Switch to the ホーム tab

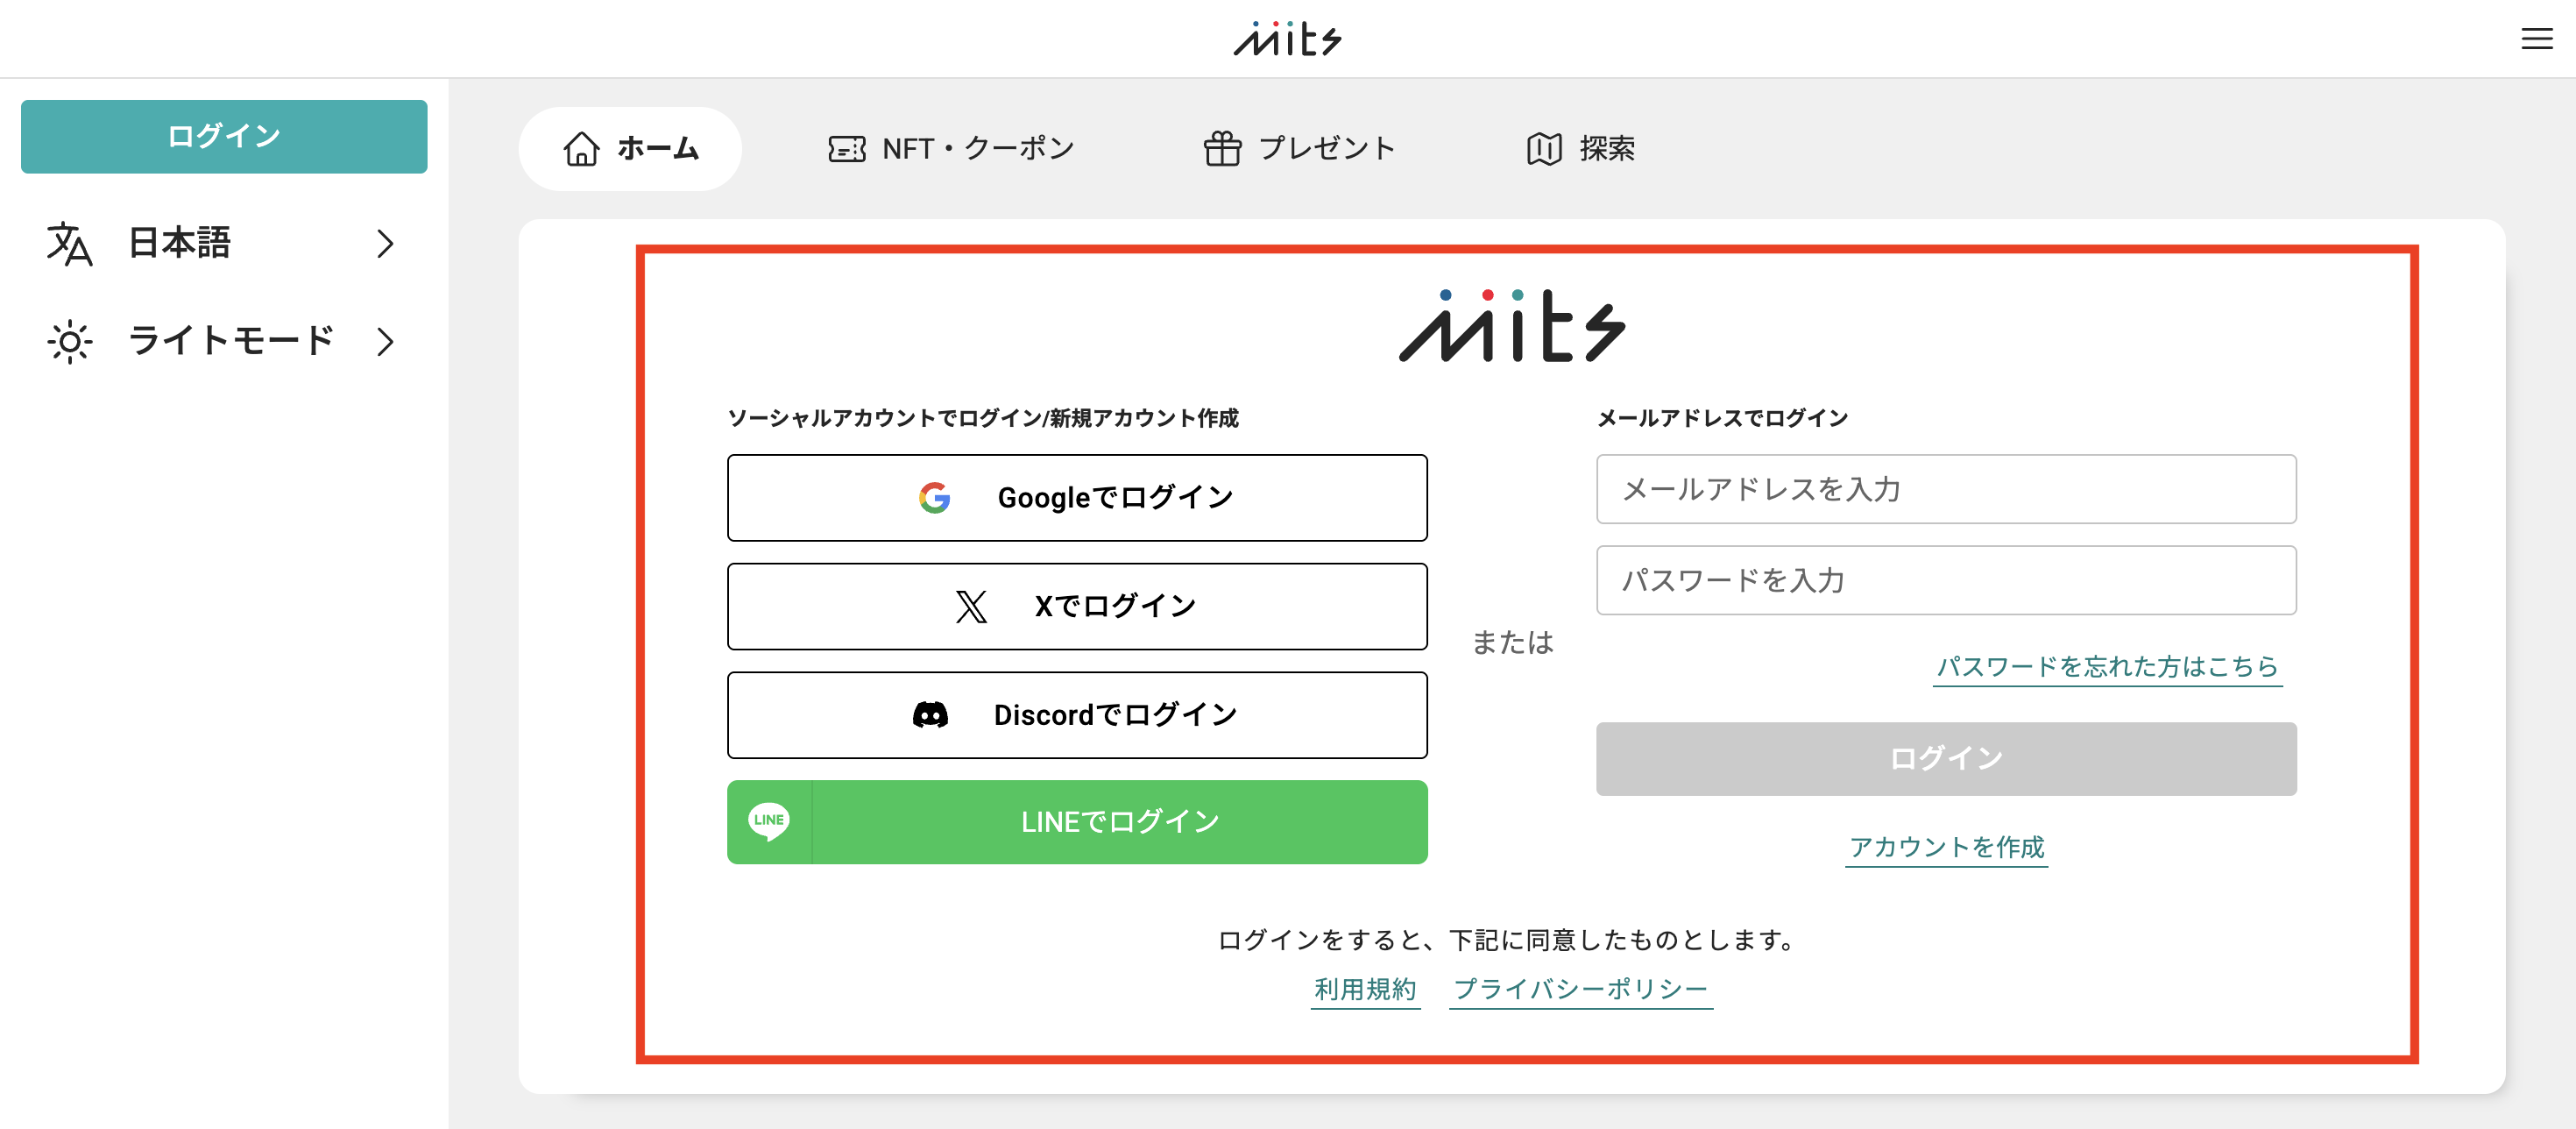tap(630, 149)
